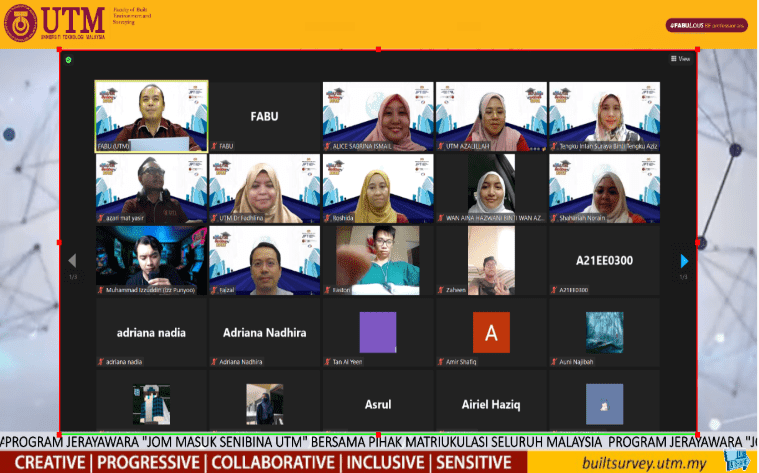This screenshot has height=473, width=759.
Task: Select ALICE SABRINA ISMAIL's video tile
Action: [x=378, y=116]
